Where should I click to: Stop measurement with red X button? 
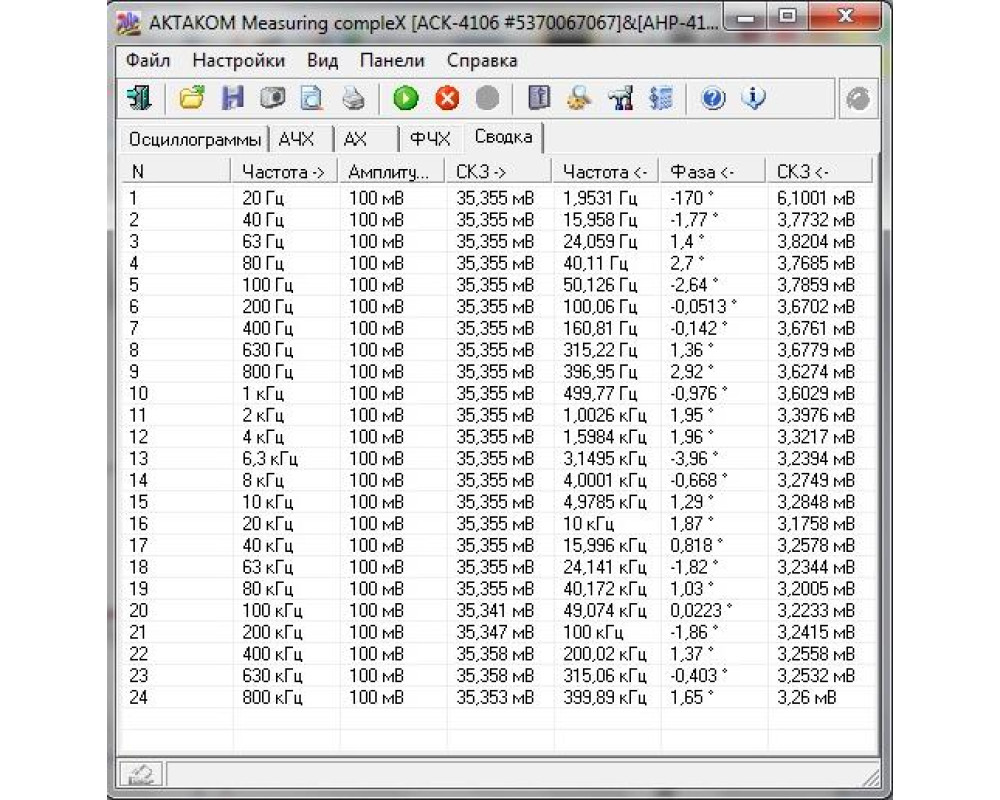pos(446,98)
